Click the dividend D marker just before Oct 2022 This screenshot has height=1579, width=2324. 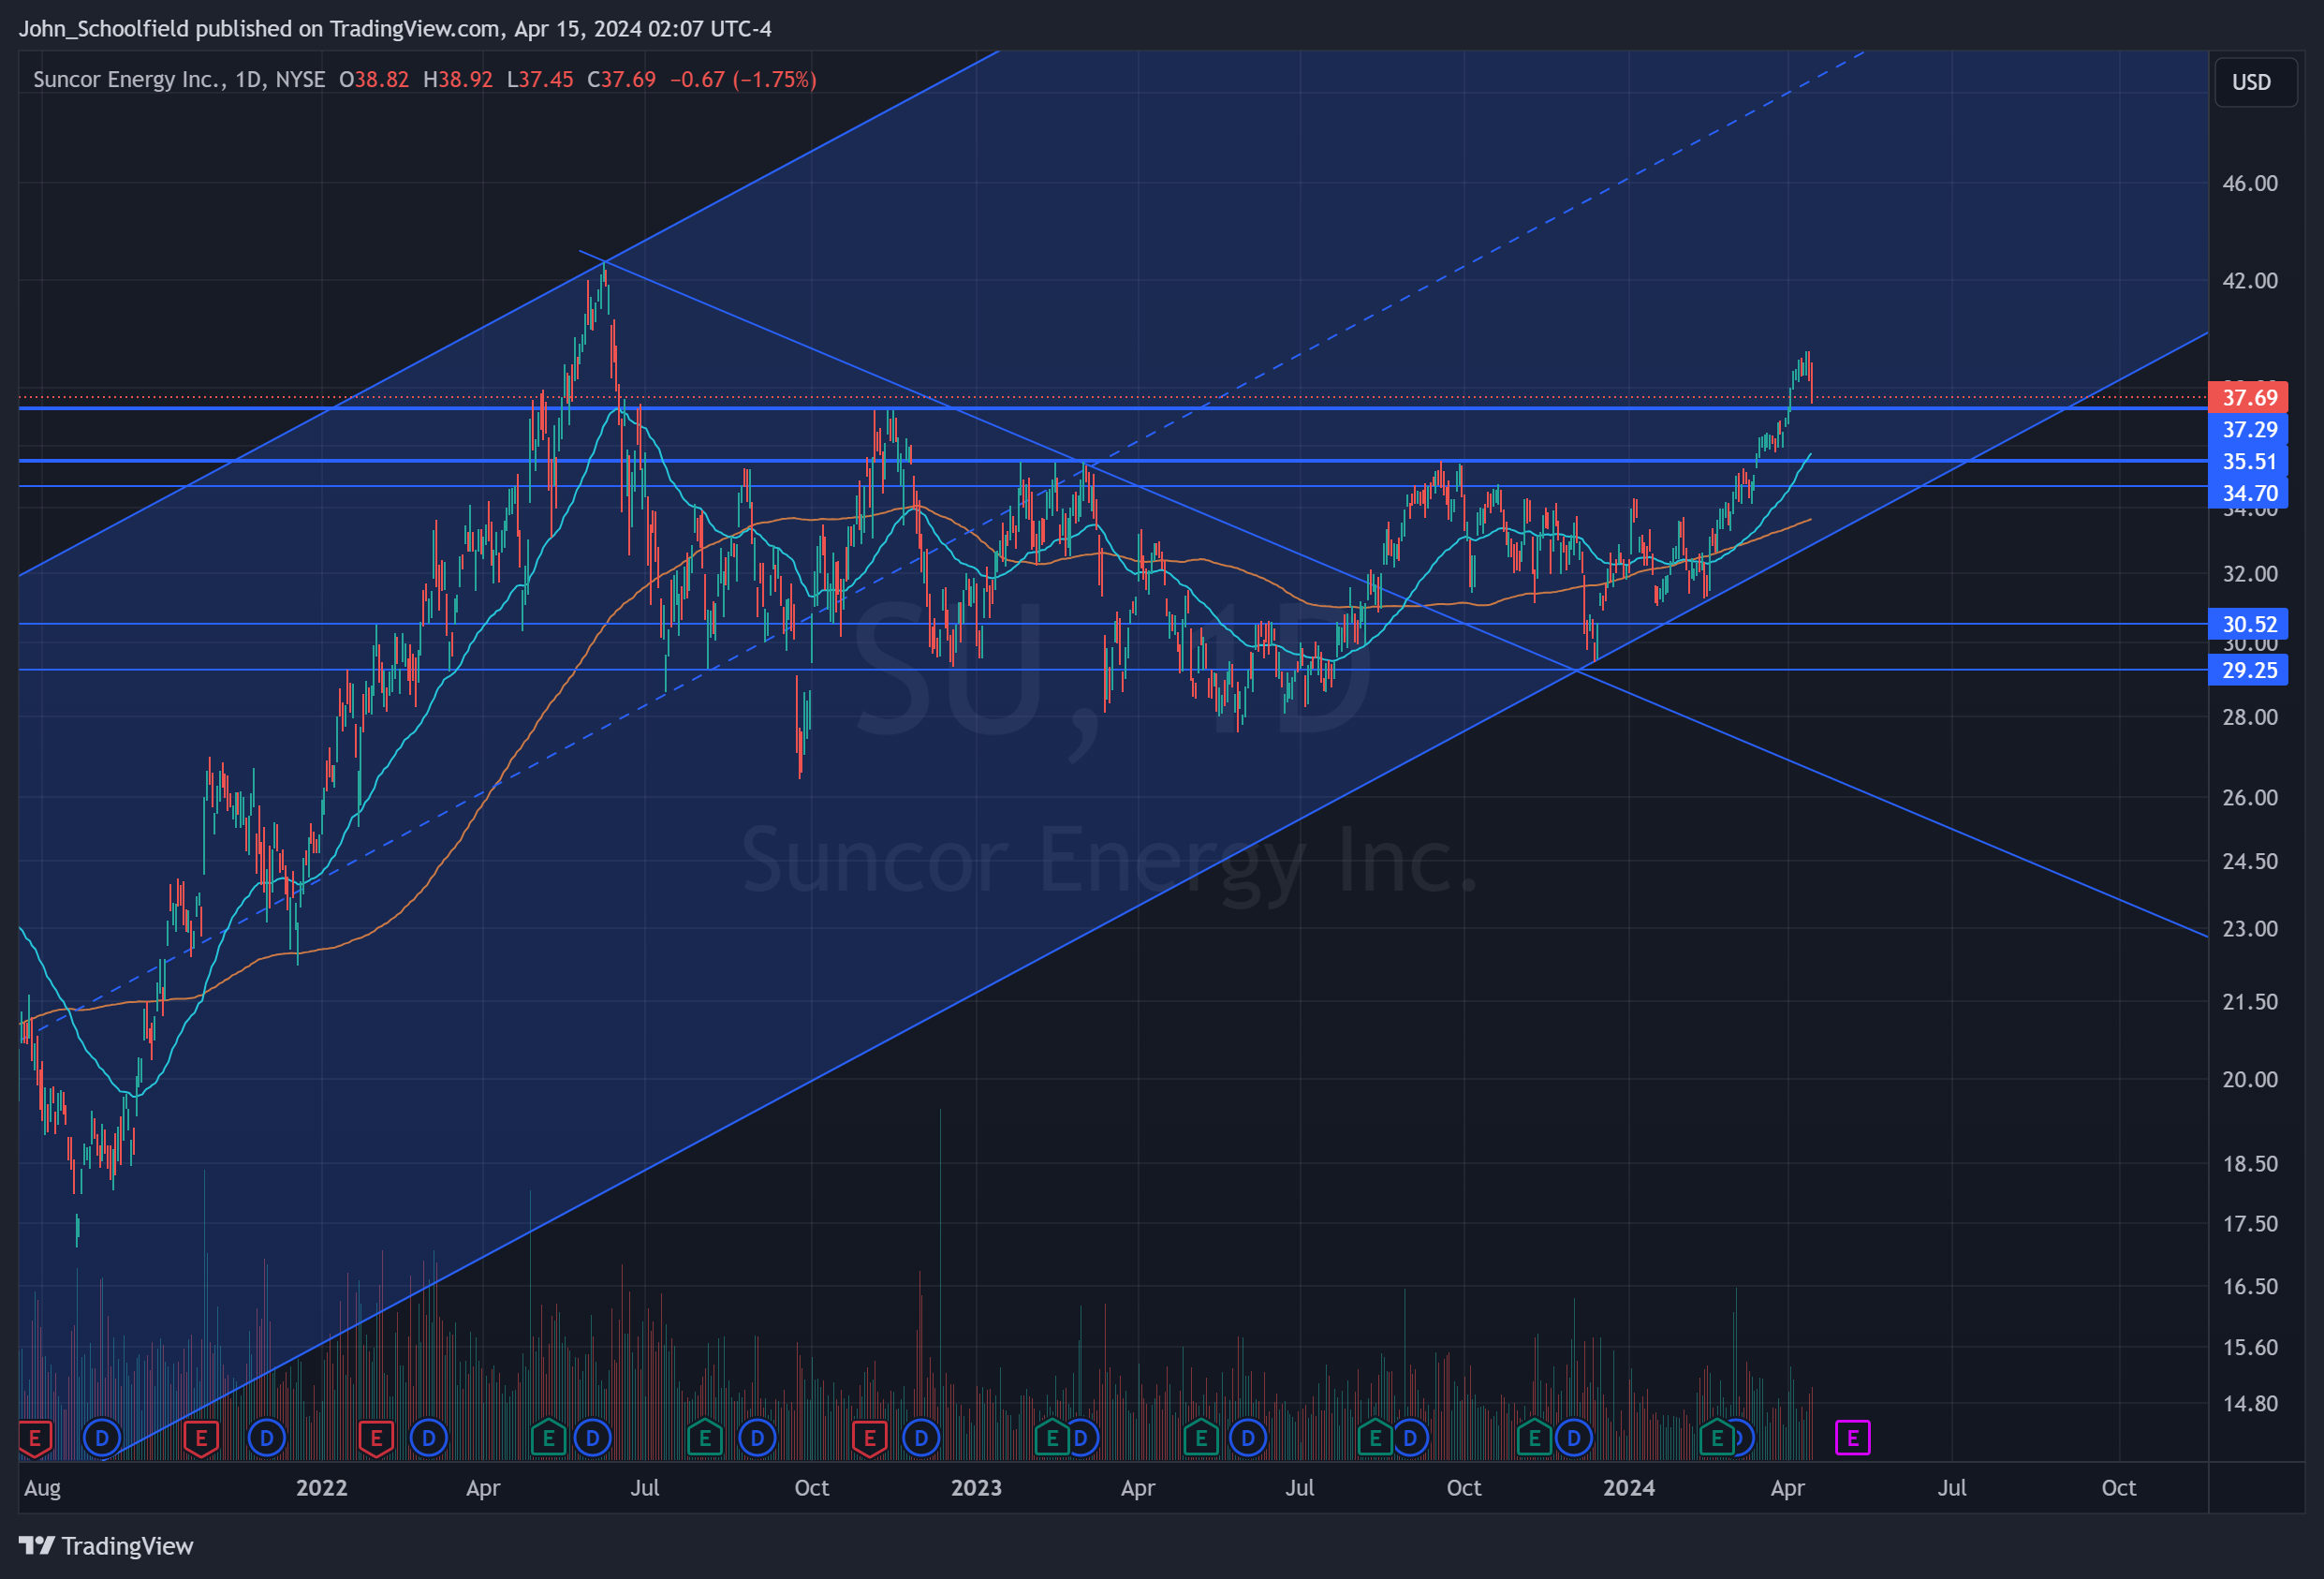(x=758, y=1439)
